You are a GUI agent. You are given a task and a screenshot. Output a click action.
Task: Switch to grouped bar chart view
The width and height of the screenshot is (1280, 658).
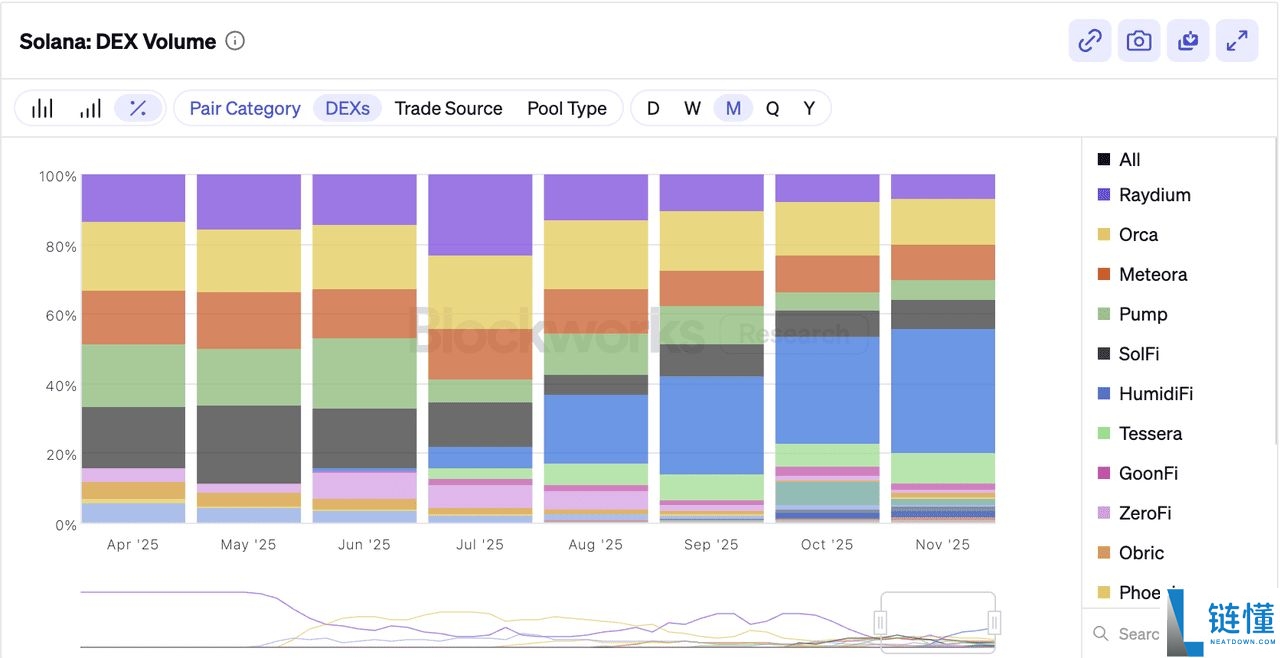pos(42,108)
